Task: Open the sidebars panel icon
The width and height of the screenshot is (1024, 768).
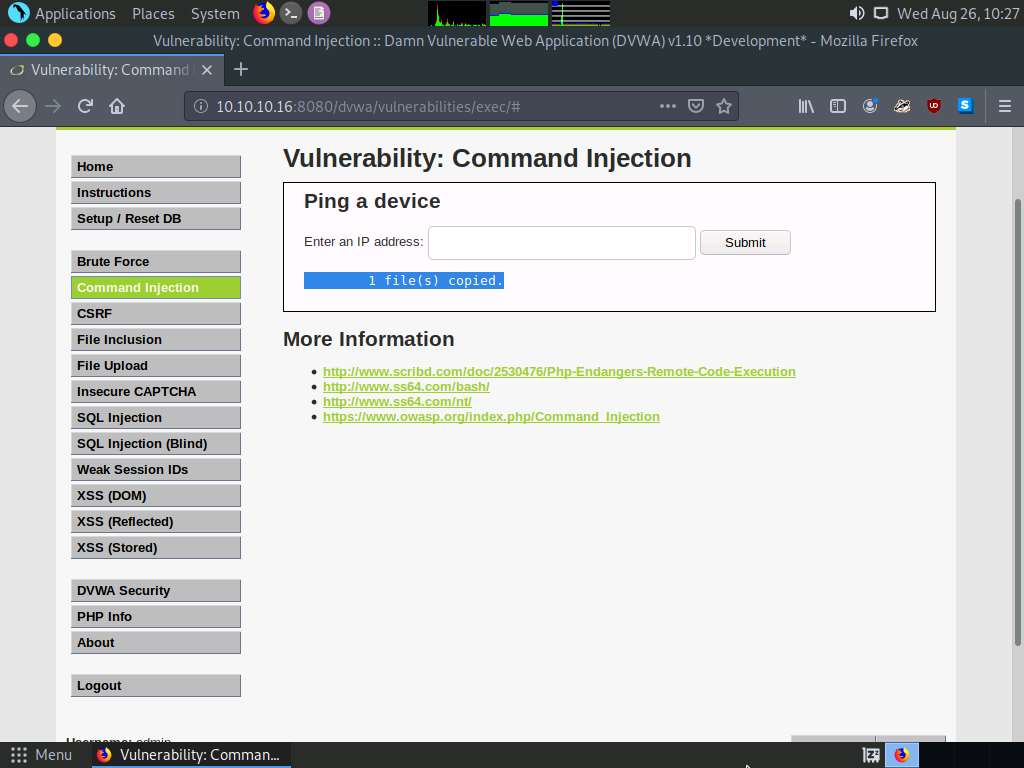Action: pyautogui.click(x=838, y=105)
